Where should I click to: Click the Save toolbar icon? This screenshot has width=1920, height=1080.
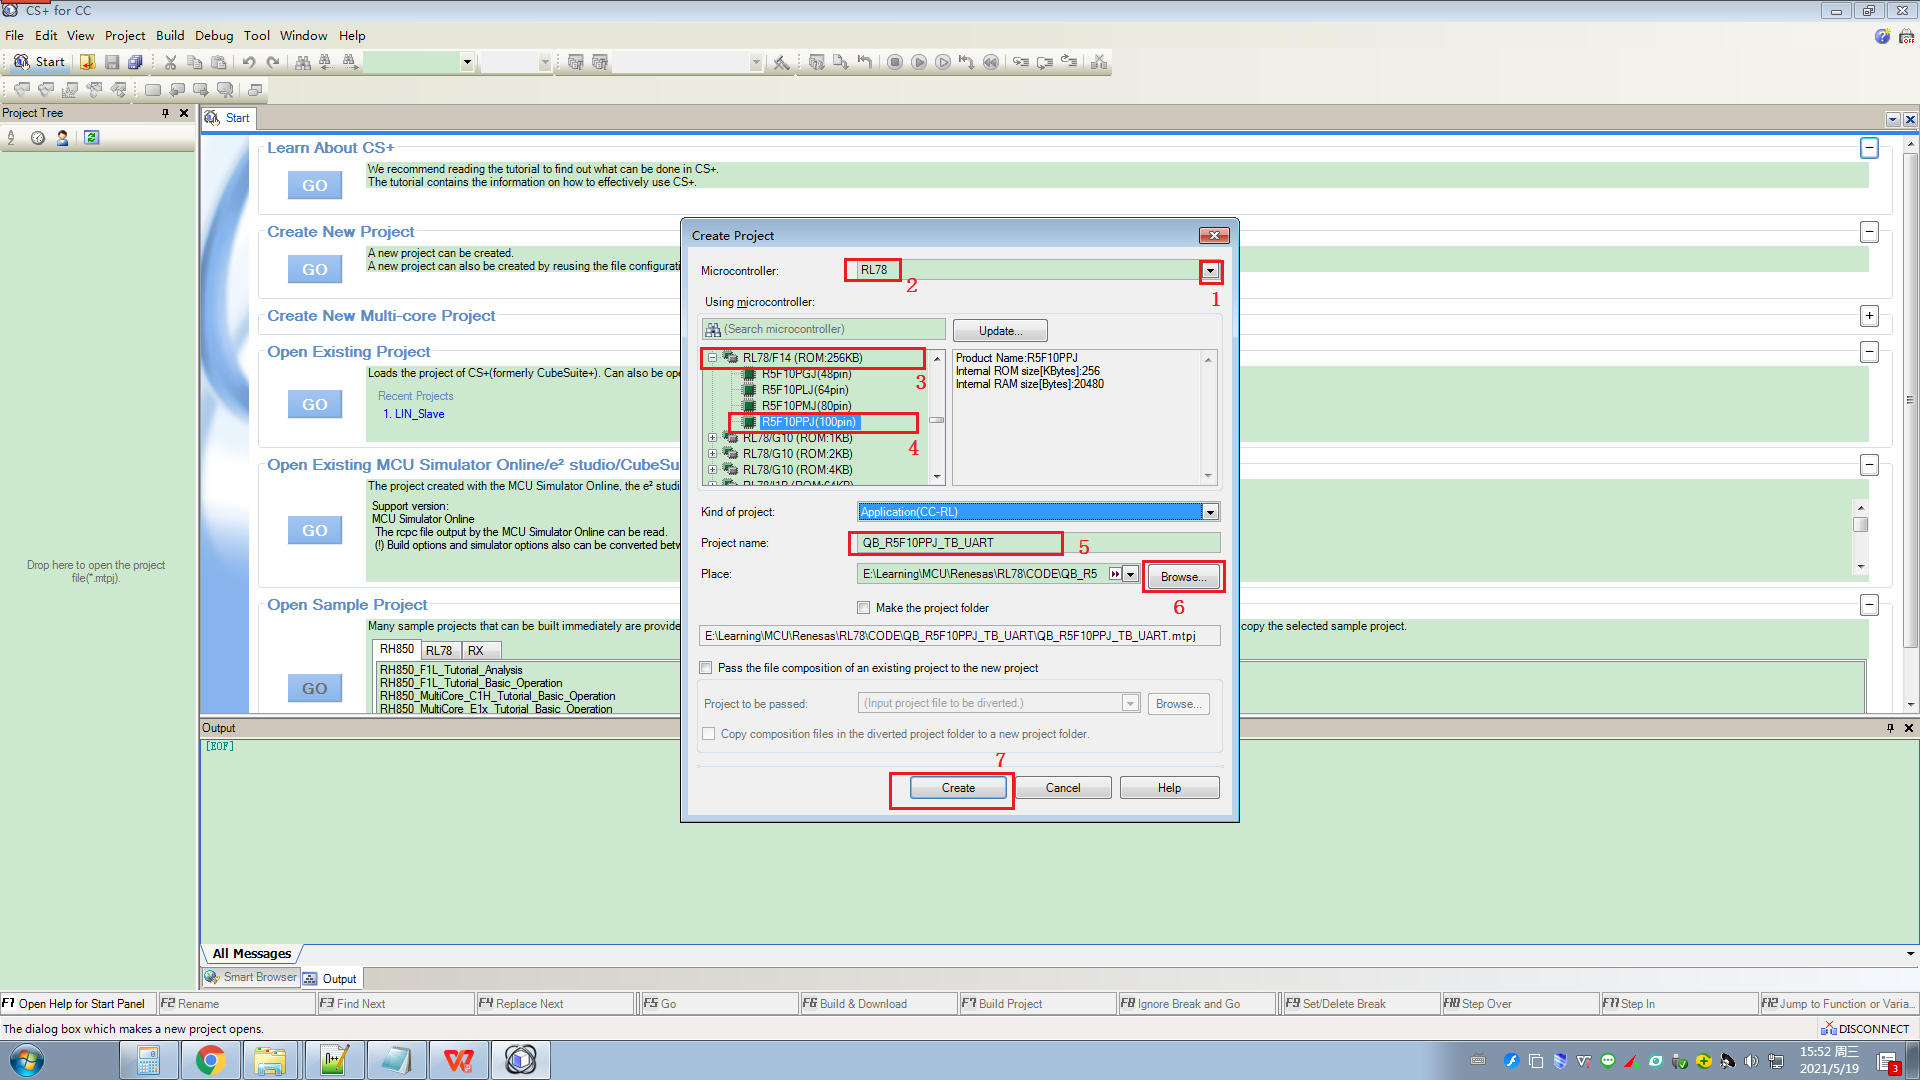(x=112, y=62)
